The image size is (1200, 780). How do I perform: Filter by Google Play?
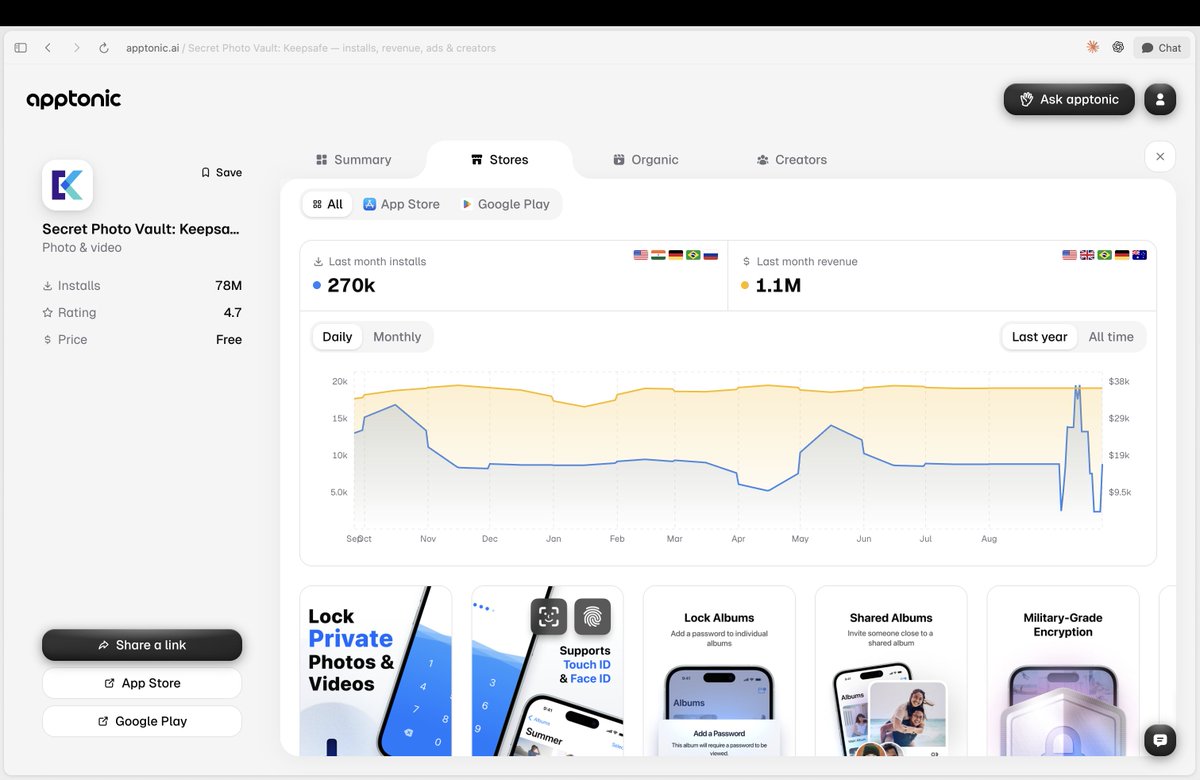click(x=505, y=204)
